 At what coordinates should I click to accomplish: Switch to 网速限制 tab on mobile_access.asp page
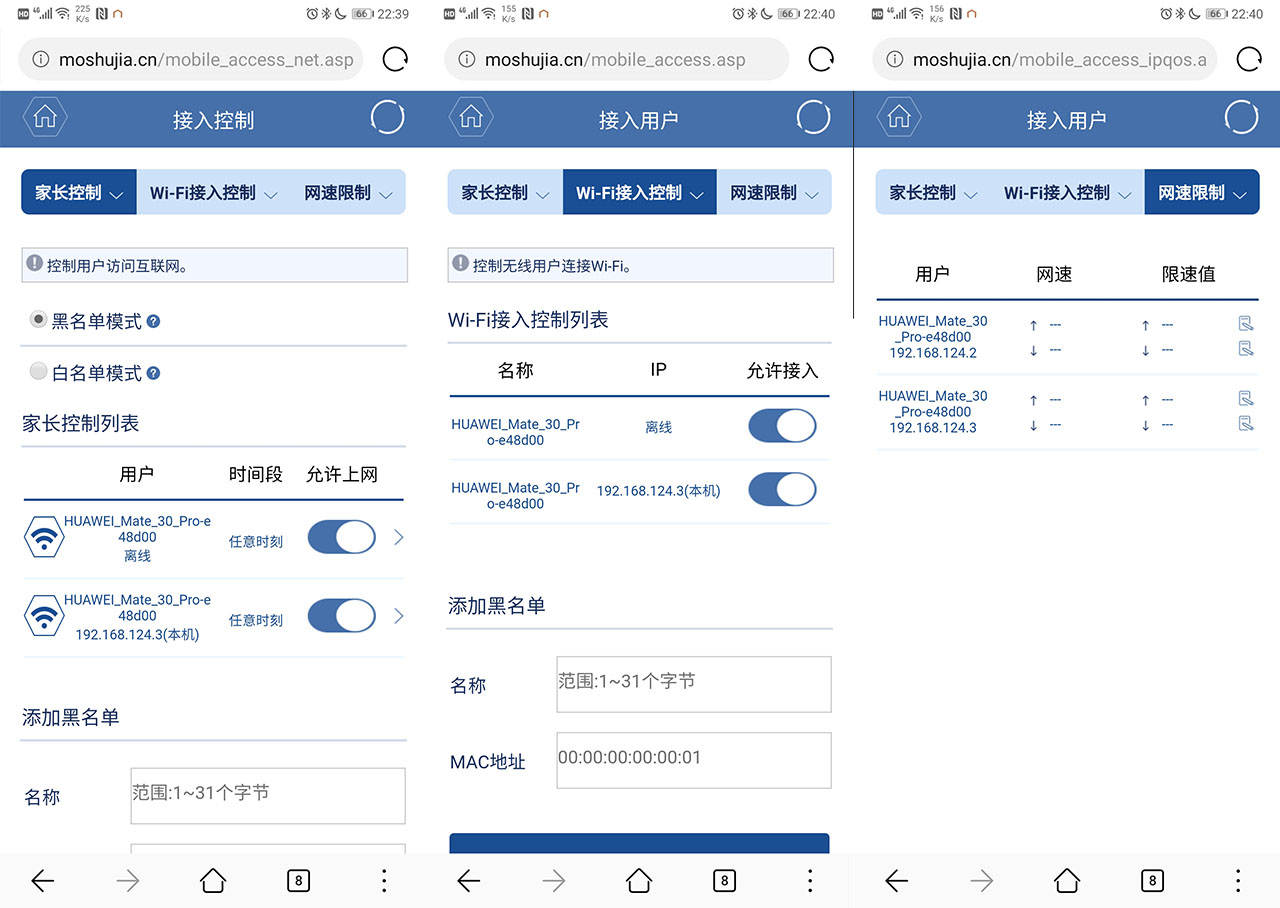[775, 192]
